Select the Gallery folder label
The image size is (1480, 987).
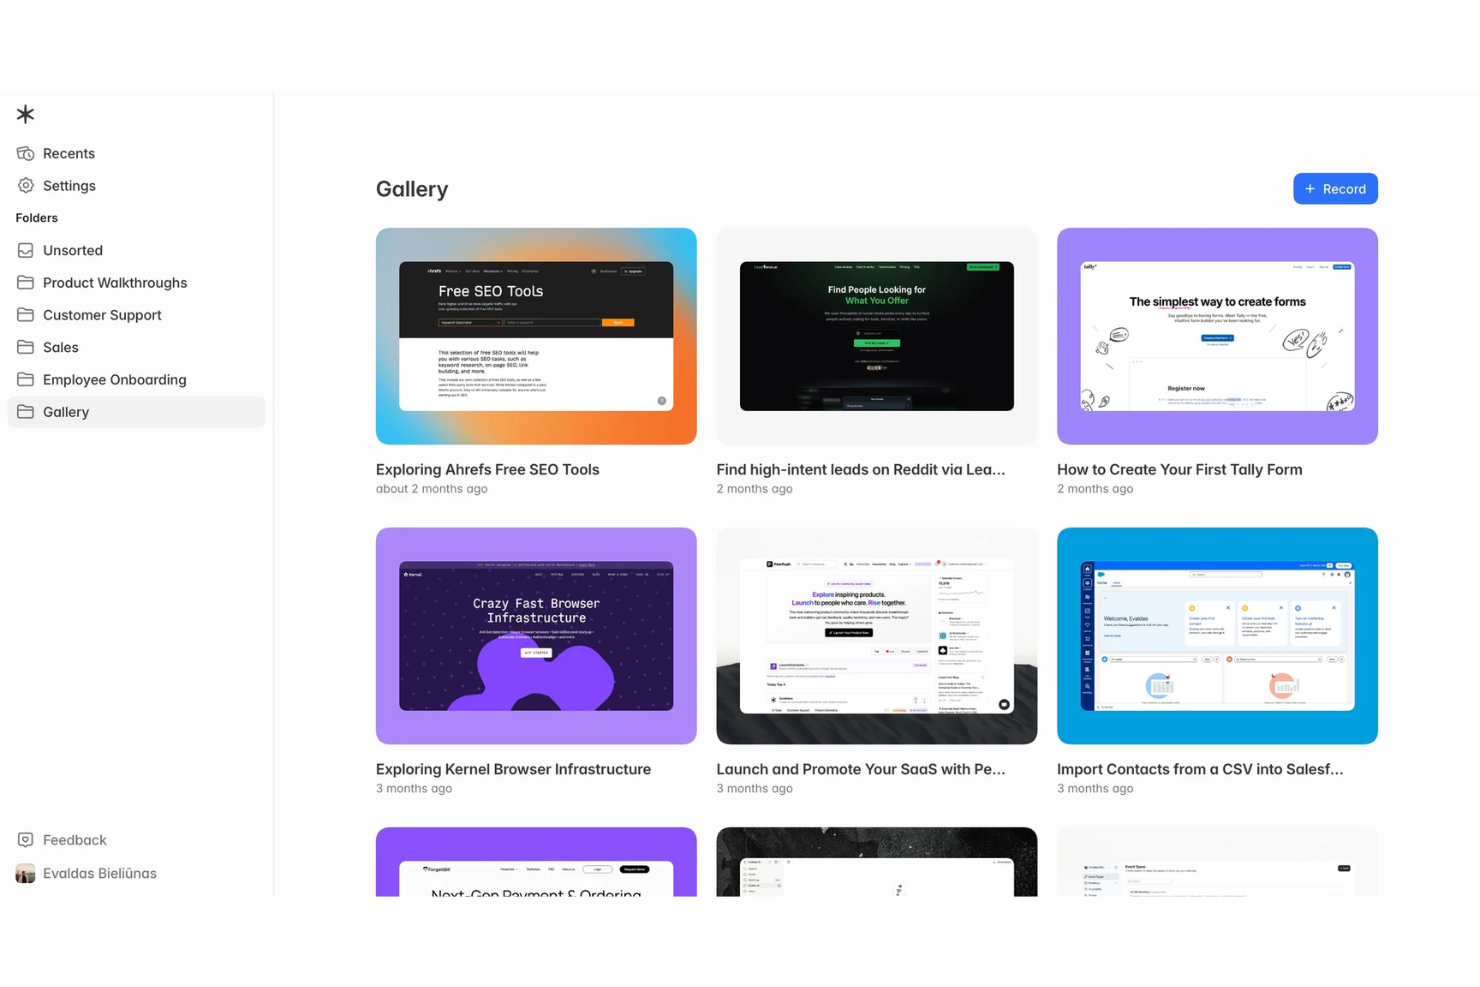click(66, 411)
